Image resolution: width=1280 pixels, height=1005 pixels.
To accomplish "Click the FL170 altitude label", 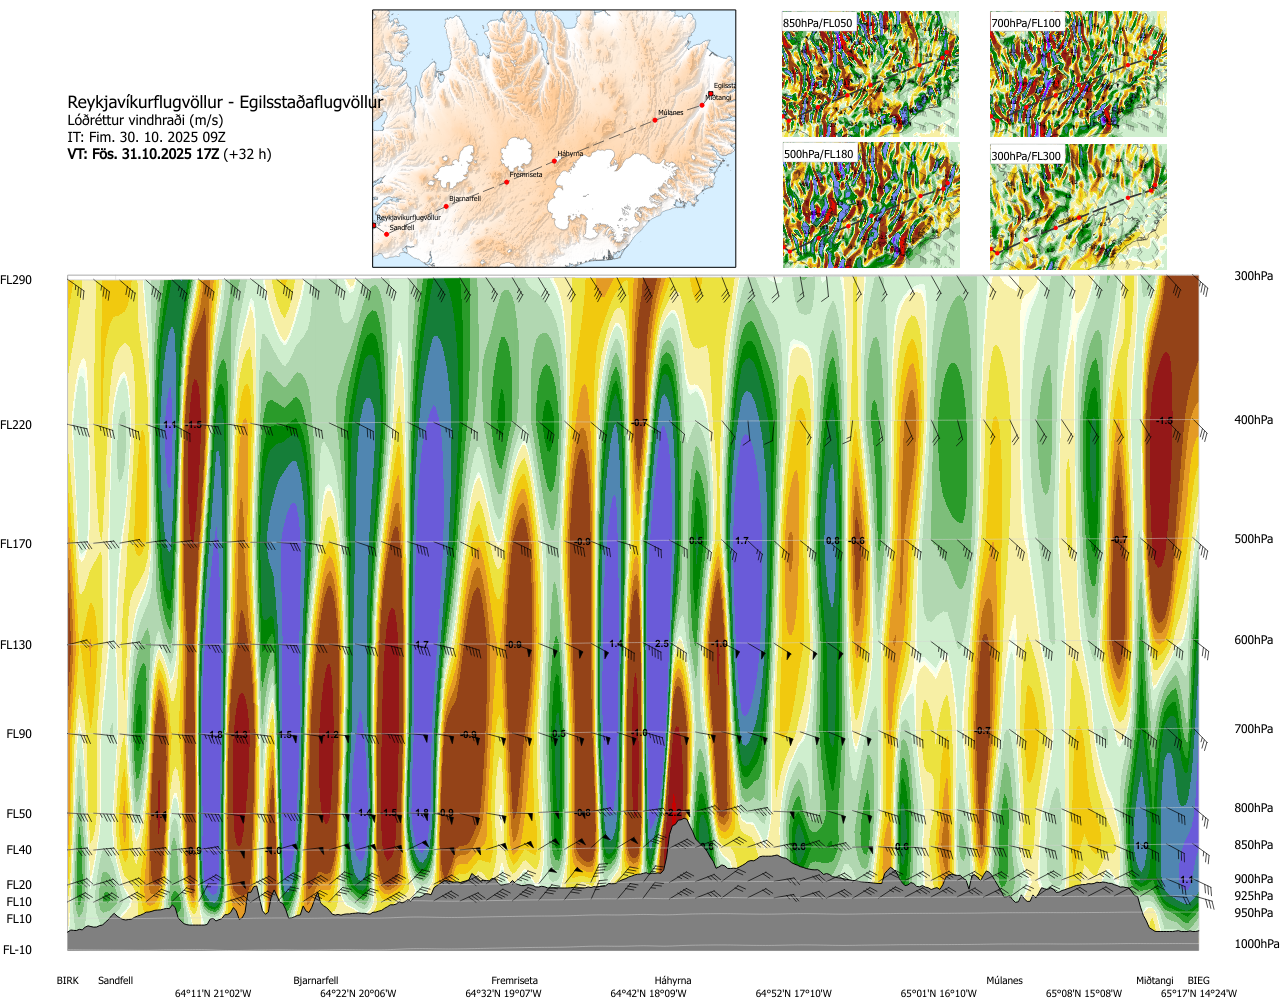I will click(x=16, y=544).
